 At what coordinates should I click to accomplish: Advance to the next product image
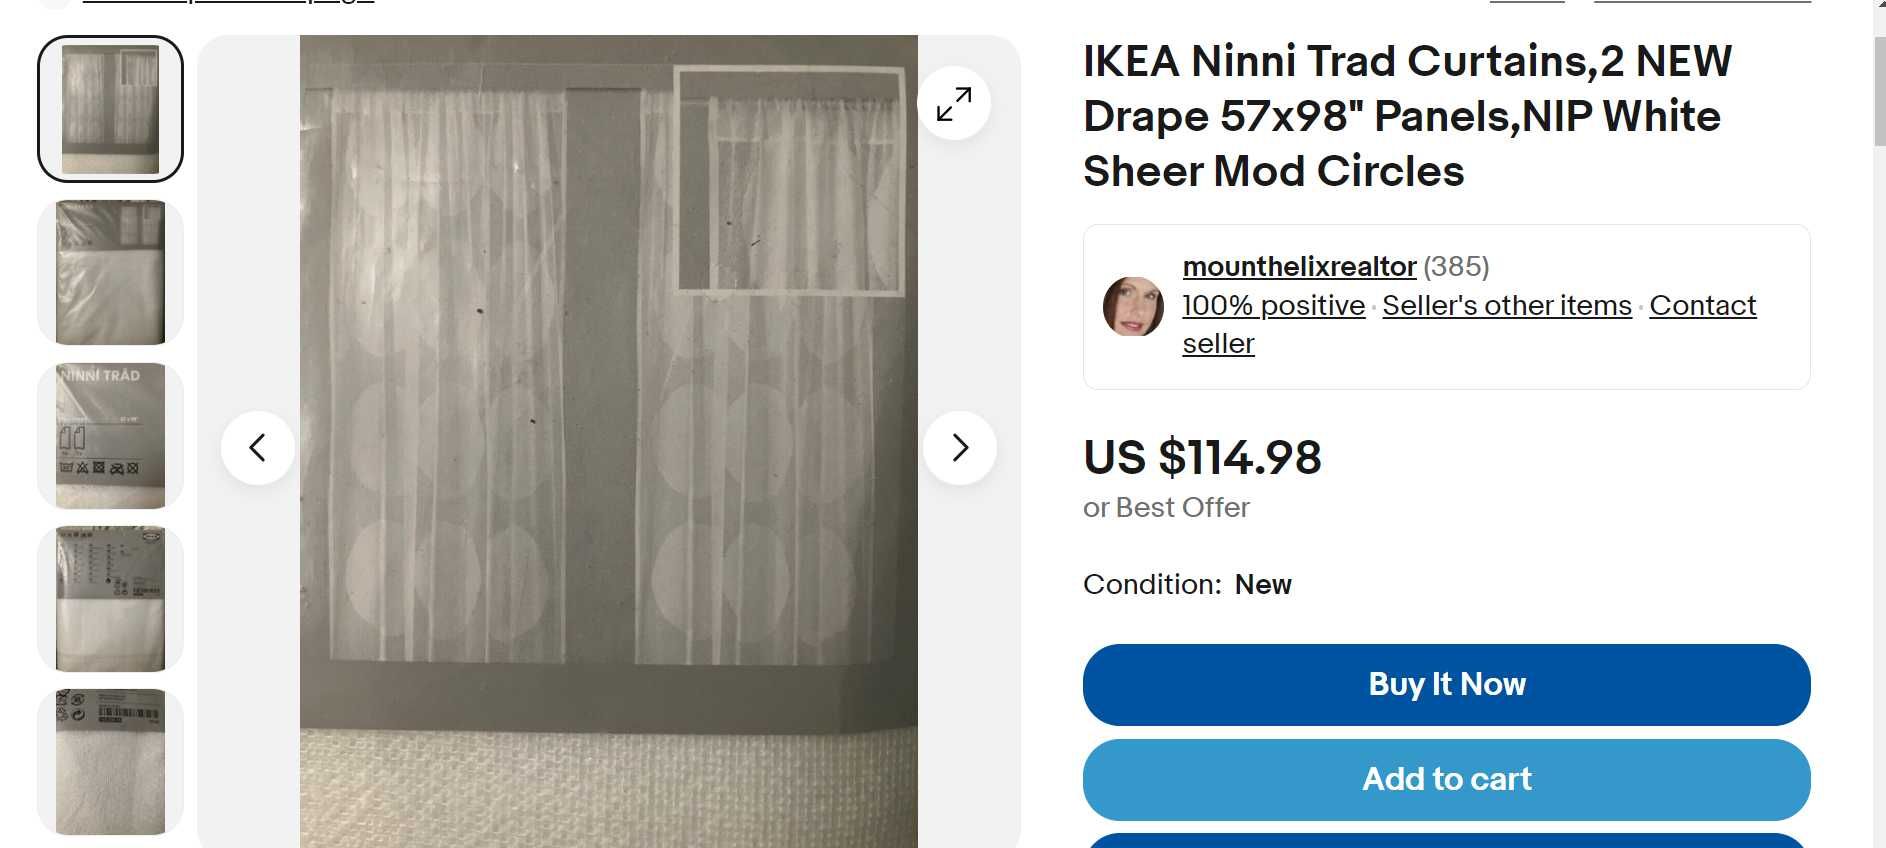(960, 448)
